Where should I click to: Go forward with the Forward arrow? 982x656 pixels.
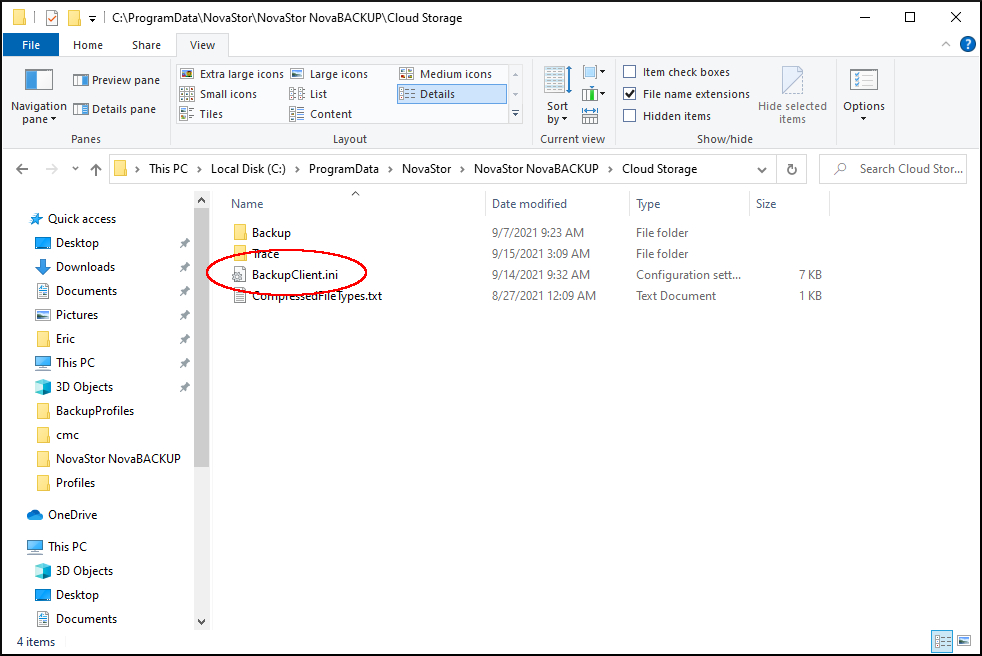click(x=51, y=169)
